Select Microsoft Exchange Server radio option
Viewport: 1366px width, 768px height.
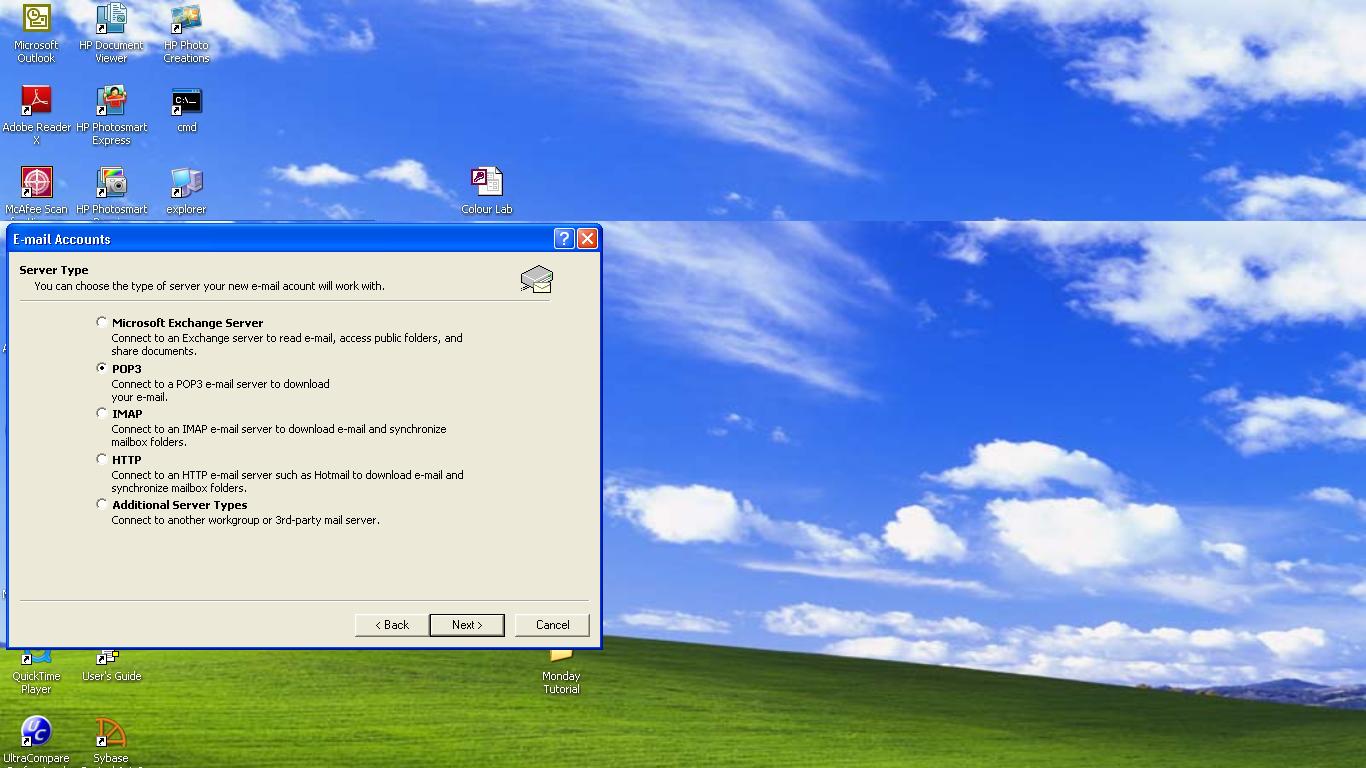click(102, 322)
